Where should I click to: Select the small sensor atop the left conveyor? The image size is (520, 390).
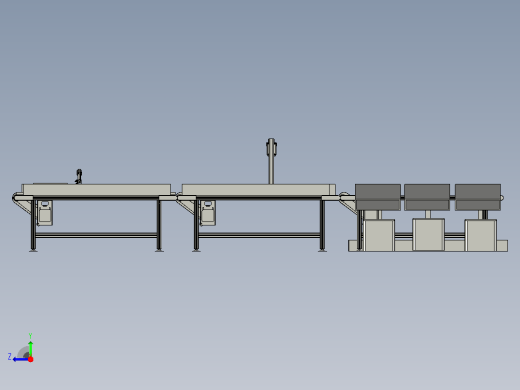pos(79,176)
